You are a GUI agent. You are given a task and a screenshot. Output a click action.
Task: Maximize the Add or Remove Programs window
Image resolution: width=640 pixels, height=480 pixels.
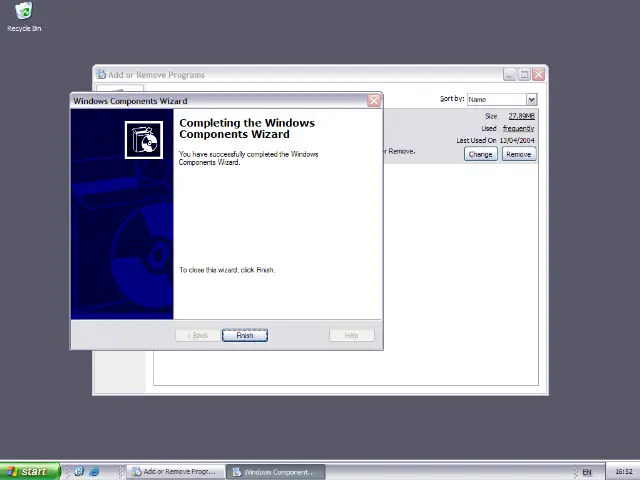(x=524, y=75)
